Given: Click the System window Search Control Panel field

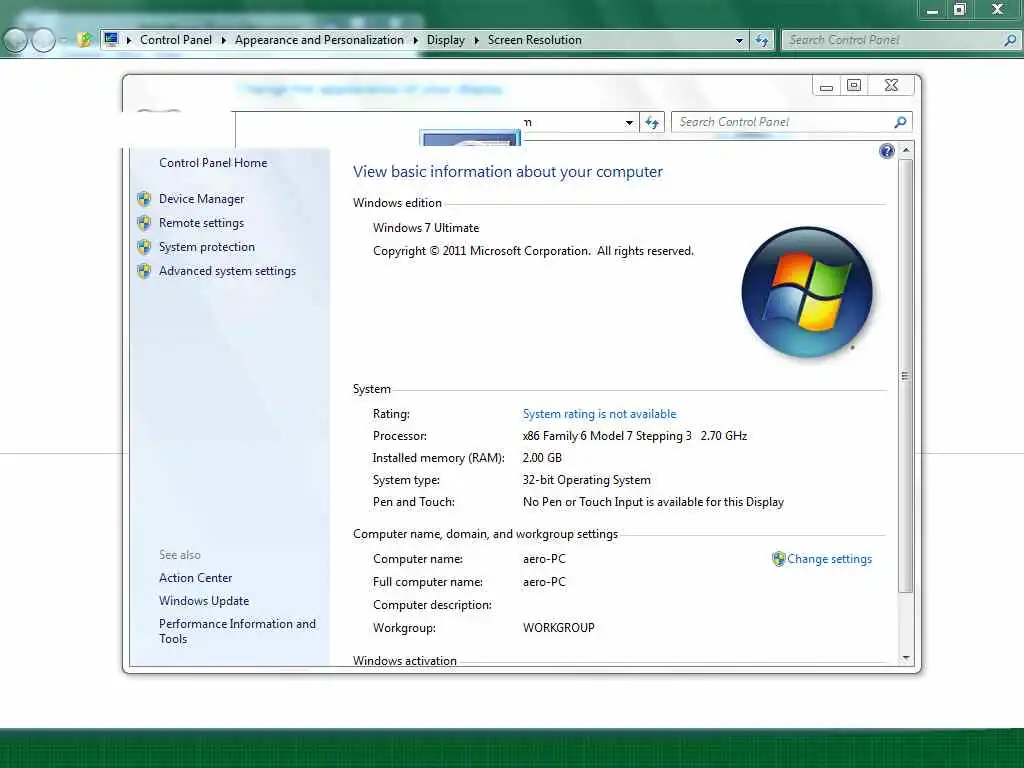Looking at the screenshot, I should tap(791, 122).
